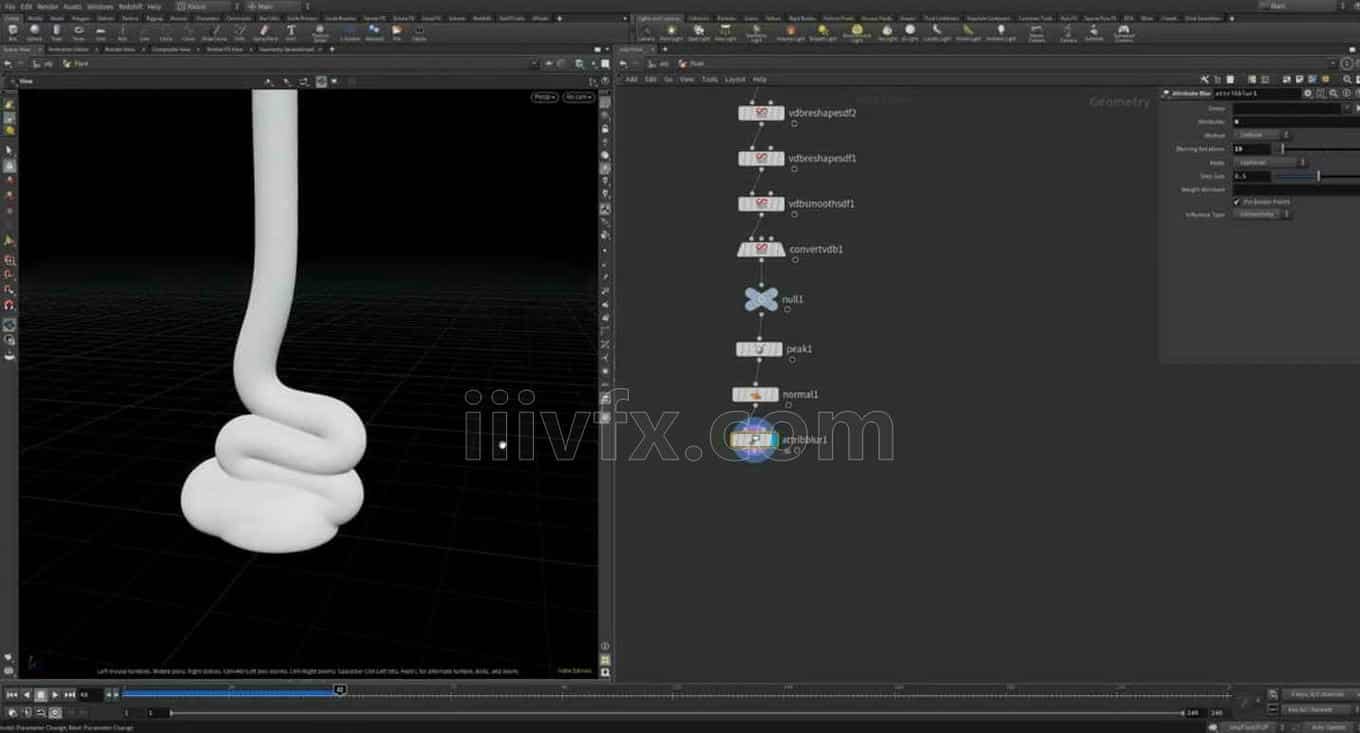Click the Auto Update button

[1328, 727]
